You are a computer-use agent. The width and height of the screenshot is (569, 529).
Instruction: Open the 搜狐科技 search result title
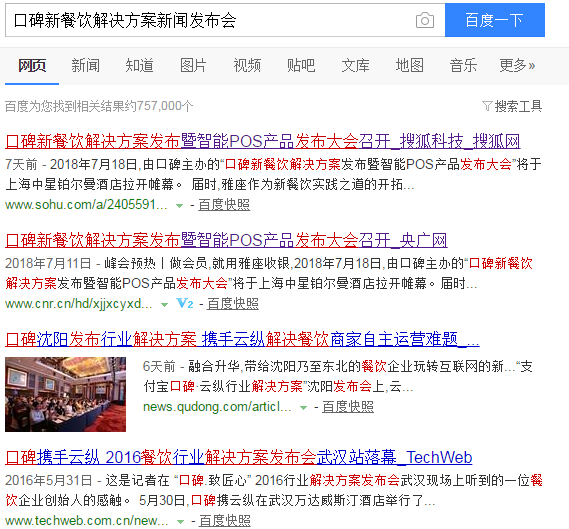[x=263, y=141]
